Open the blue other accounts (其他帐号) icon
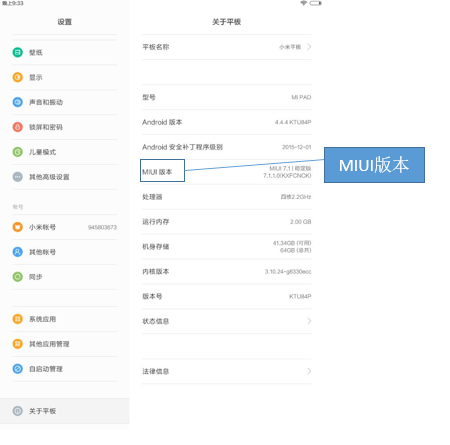The image size is (450, 445). point(18,252)
